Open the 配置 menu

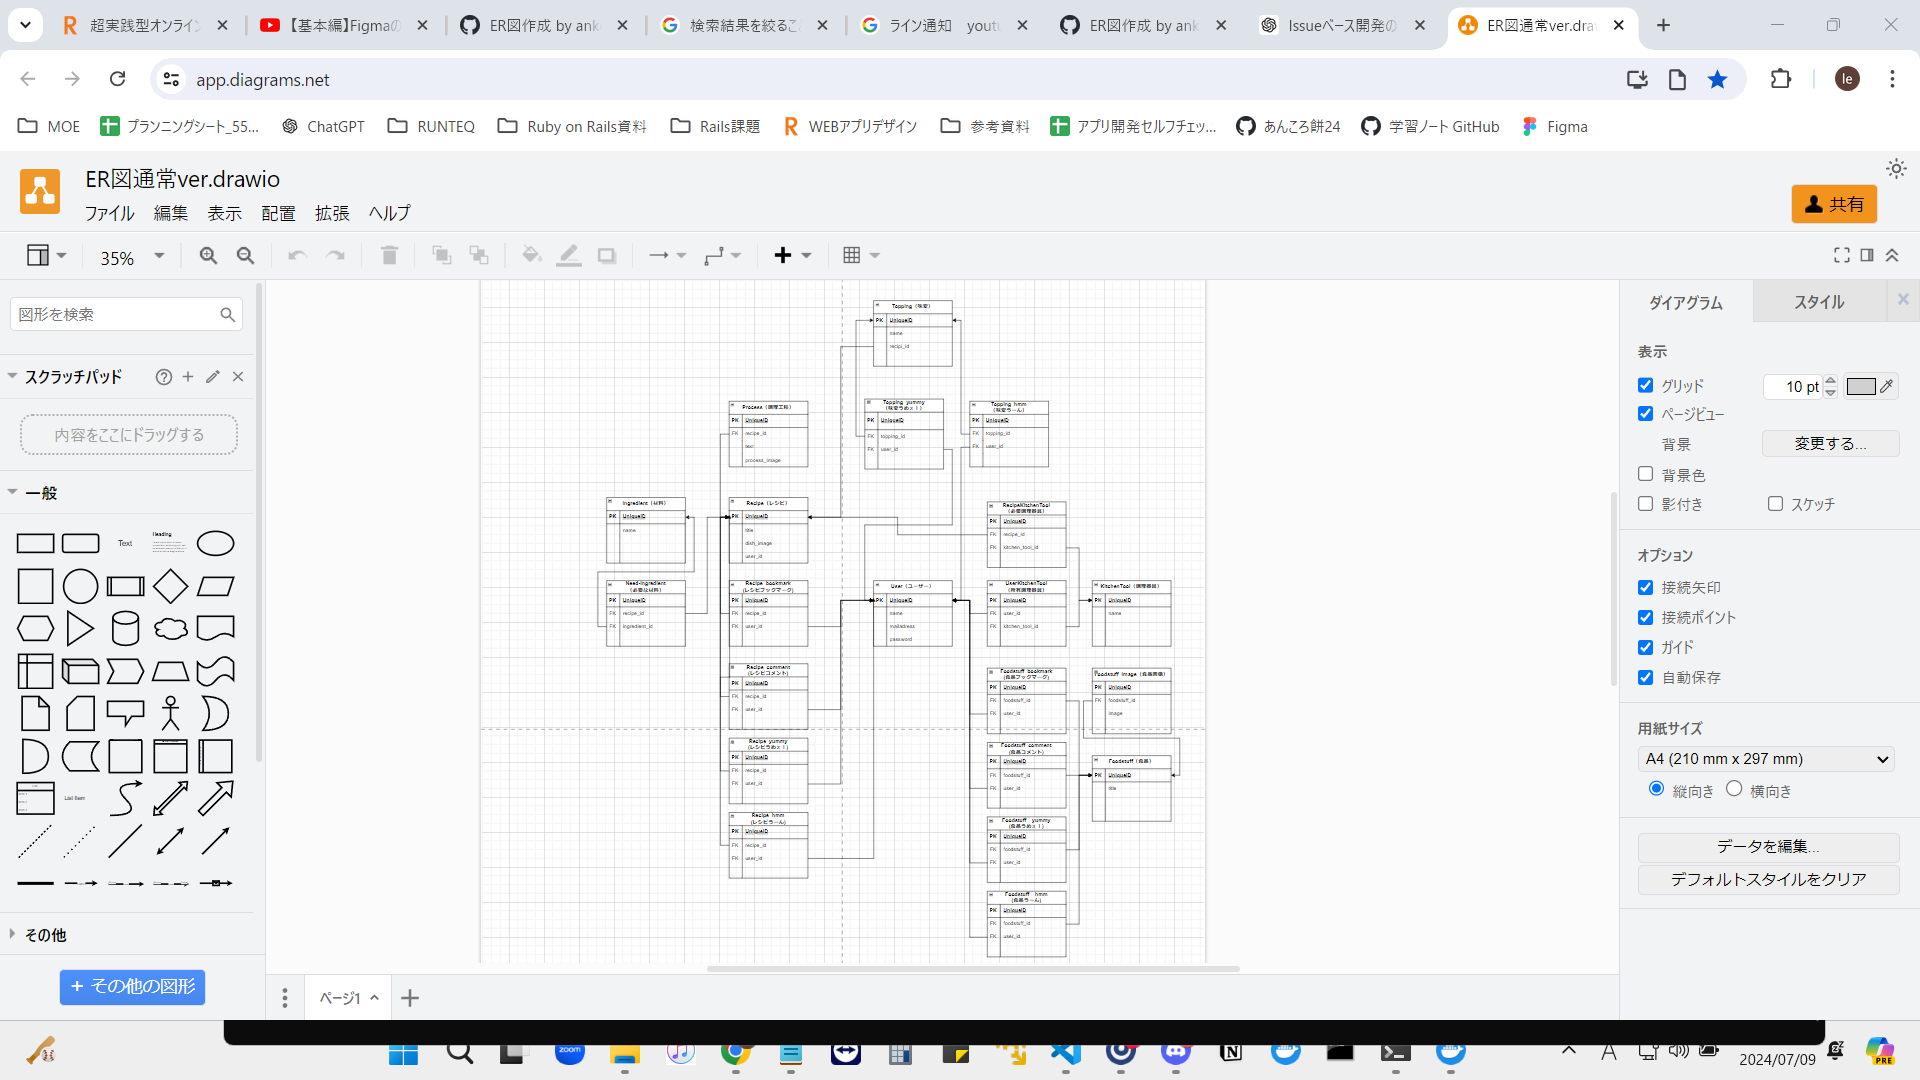click(x=278, y=213)
